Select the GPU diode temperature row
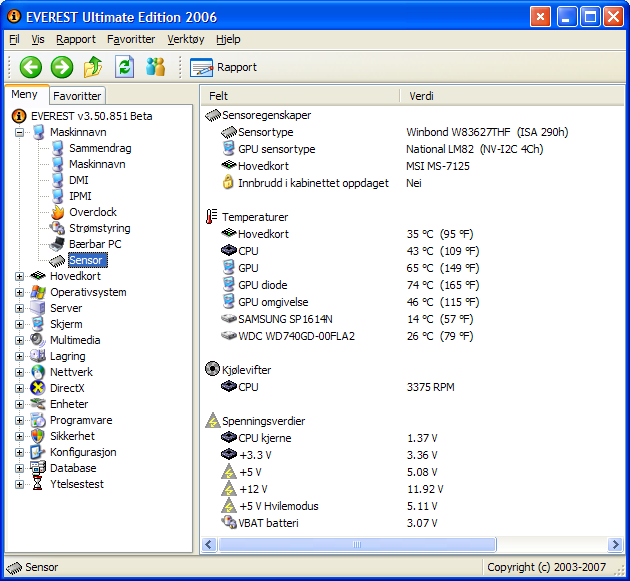 (412, 285)
